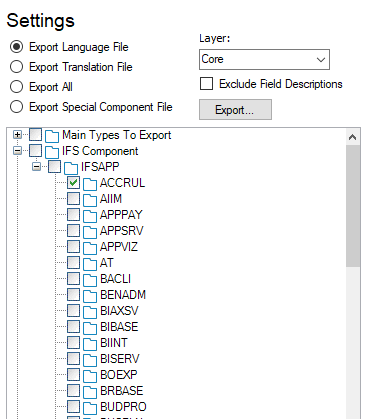Collapse the IFS Component node
This screenshot has width=365, height=419.
(x=17, y=151)
